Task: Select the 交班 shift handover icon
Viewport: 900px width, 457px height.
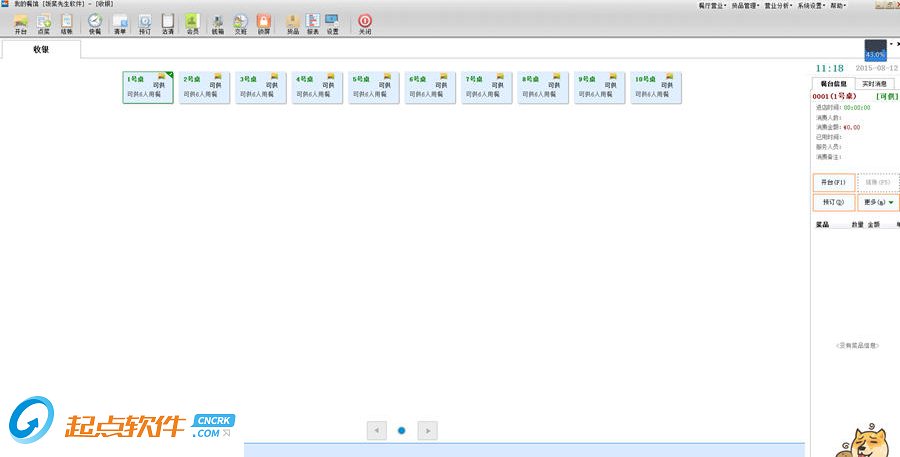Action: [240, 24]
